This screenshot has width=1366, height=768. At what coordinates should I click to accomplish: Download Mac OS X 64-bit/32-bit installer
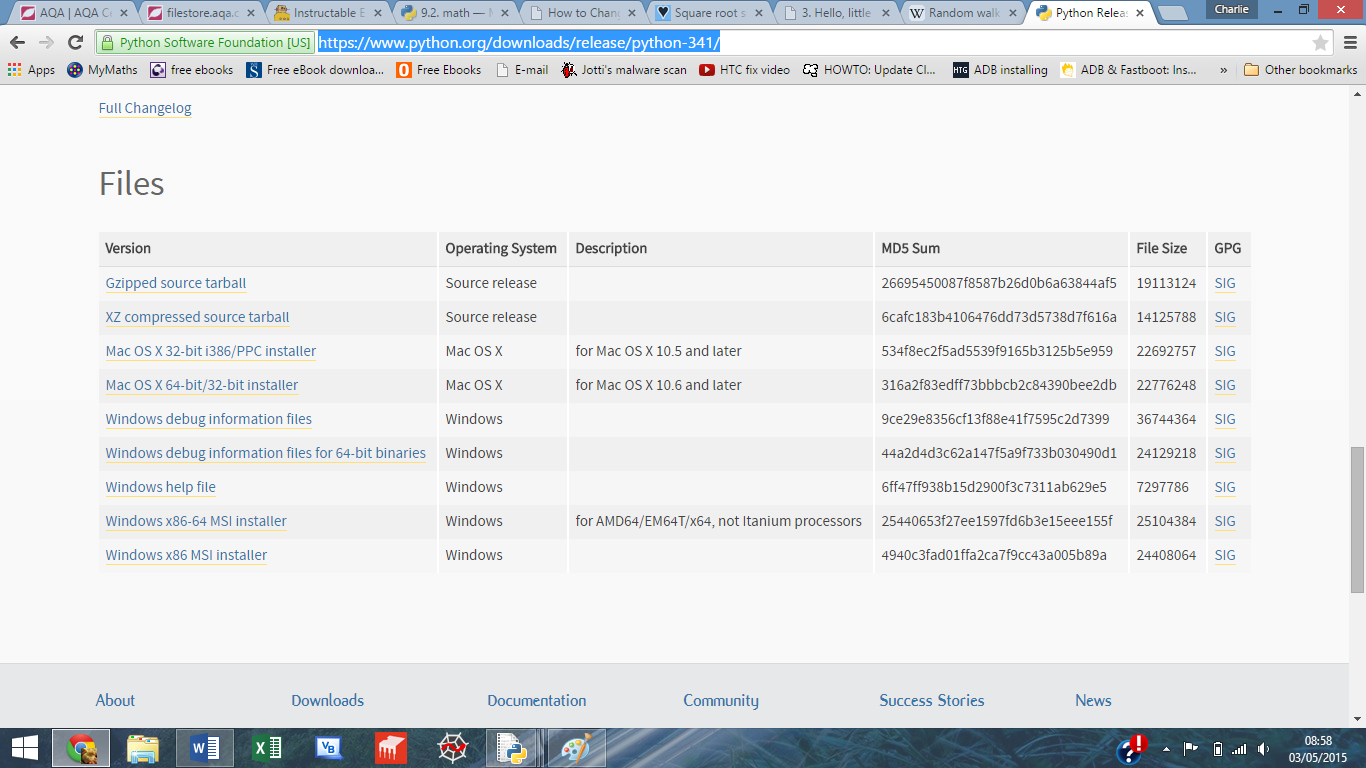pyautogui.click(x=202, y=385)
